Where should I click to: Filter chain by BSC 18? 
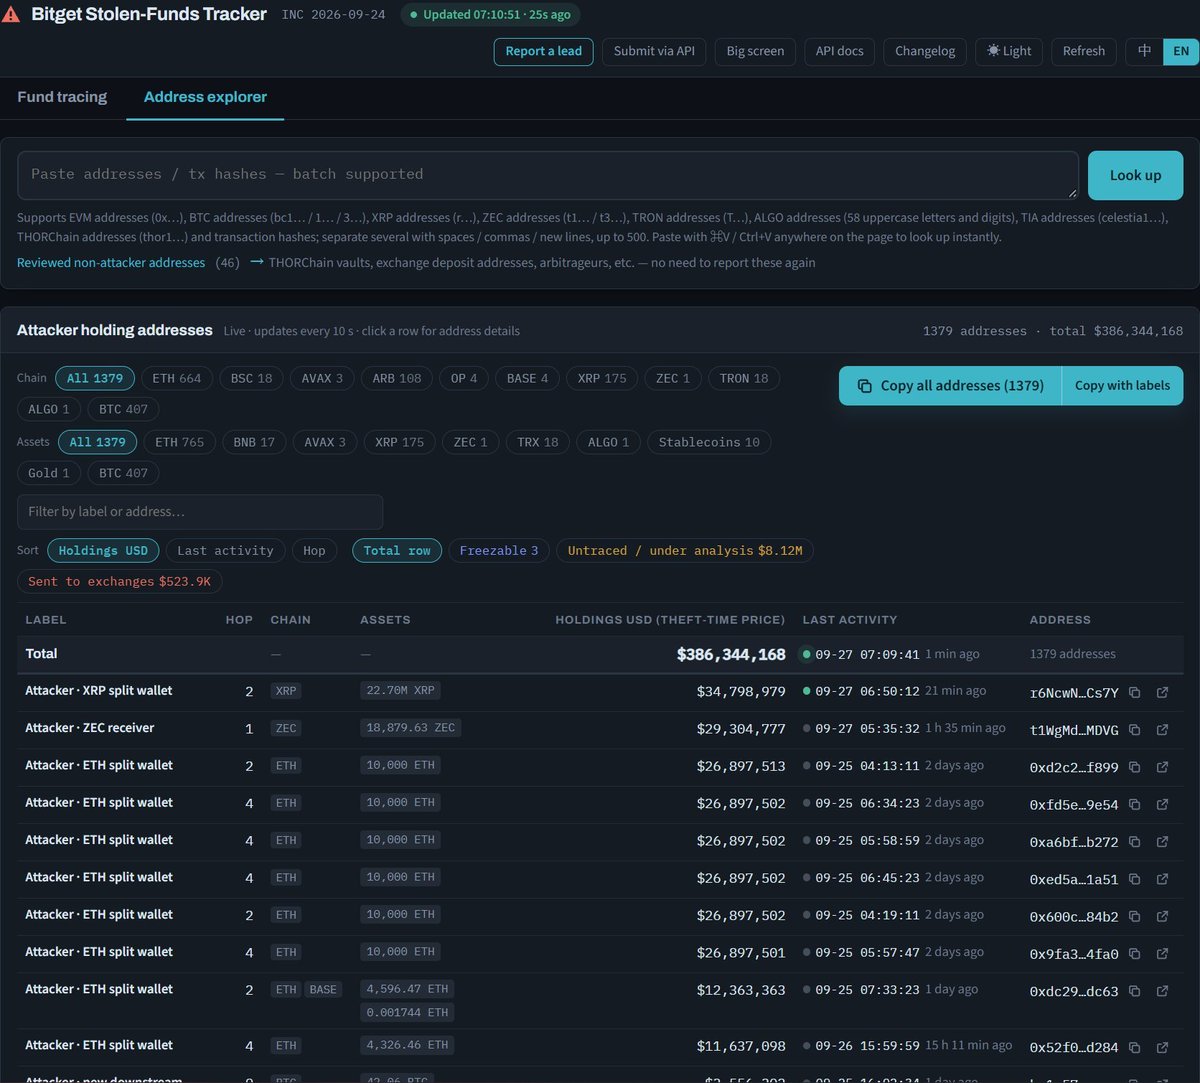[251, 378]
